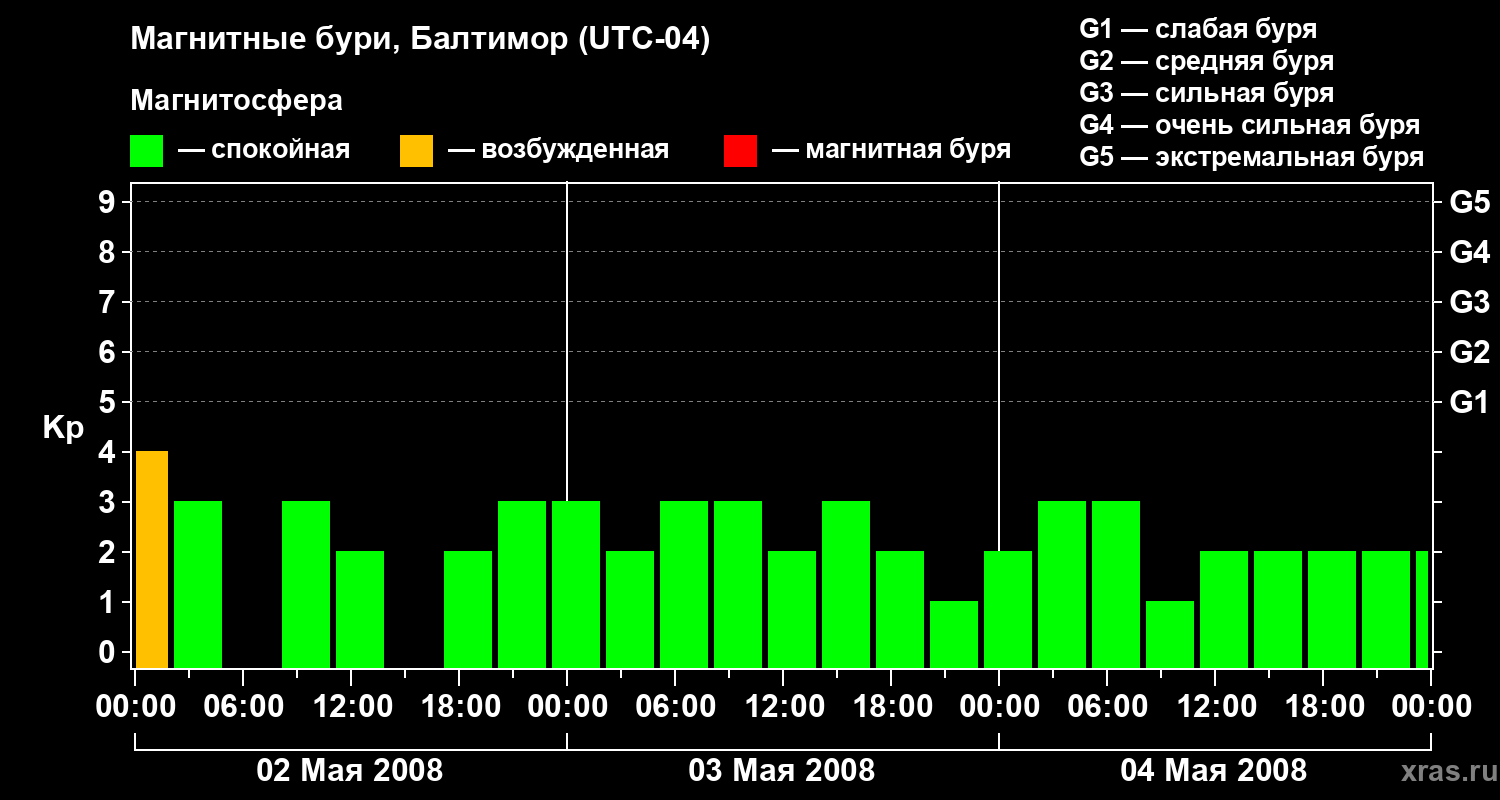Select the chart title Магнитные бури, Балтимор

point(420,40)
